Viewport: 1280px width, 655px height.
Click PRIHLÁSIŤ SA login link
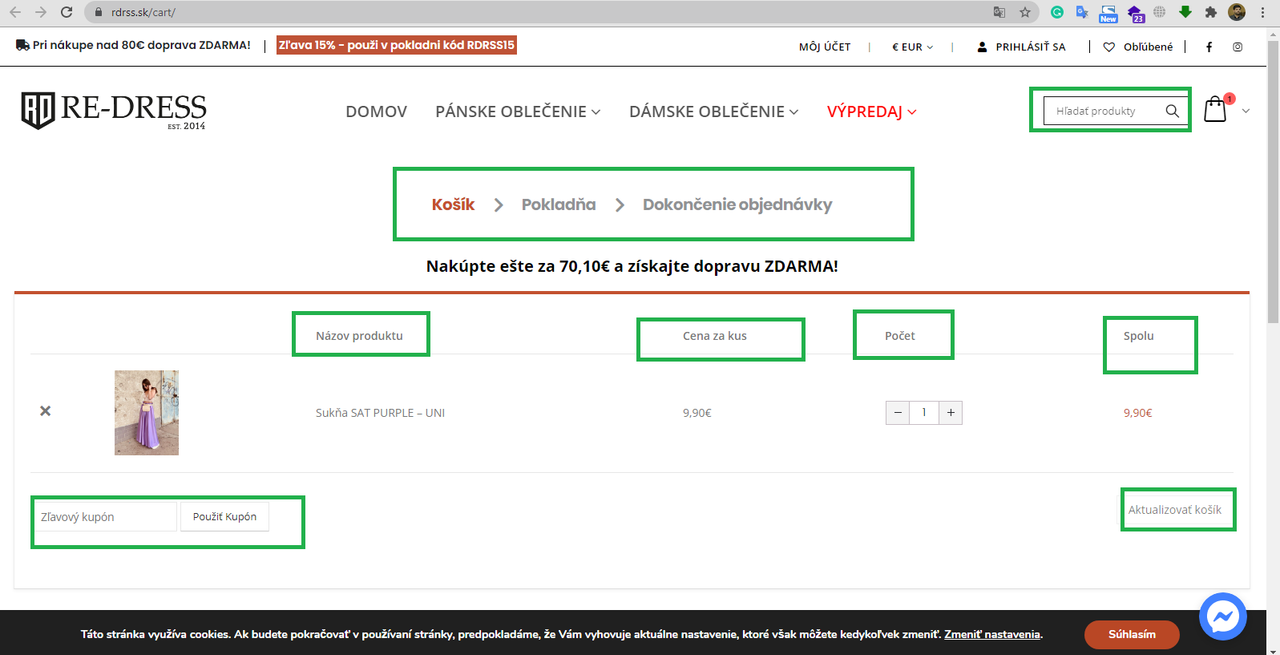click(1031, 47)
